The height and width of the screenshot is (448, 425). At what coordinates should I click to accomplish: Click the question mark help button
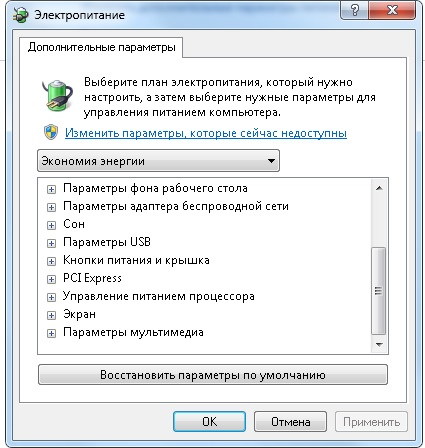point(355,10)
